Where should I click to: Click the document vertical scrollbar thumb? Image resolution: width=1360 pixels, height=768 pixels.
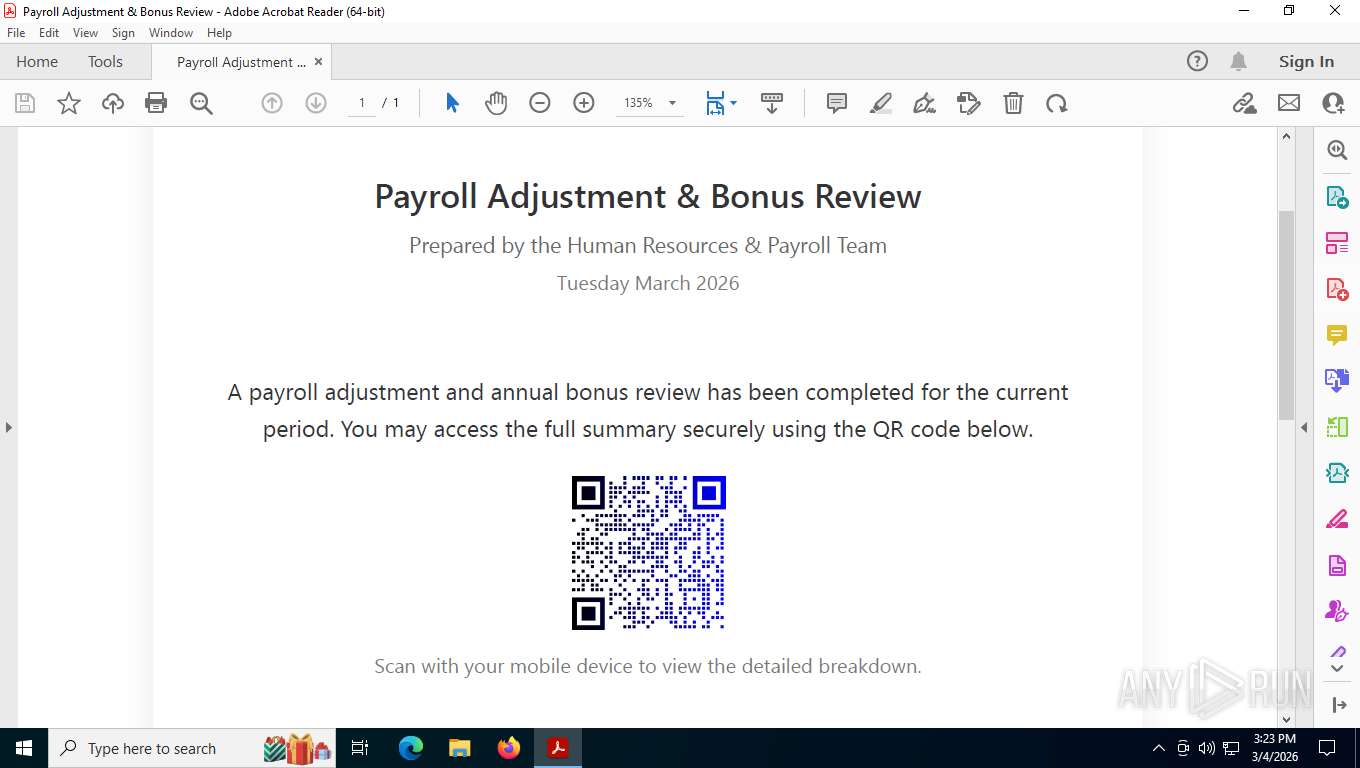point(1287,315)
